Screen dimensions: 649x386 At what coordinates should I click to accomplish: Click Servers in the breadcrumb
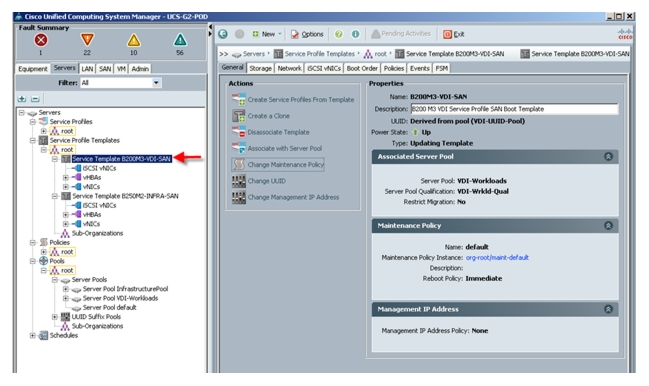(x=254, y=54)
